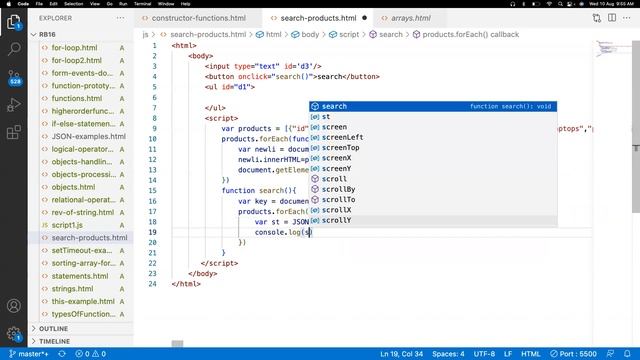Open errors and warnings count in status bar
Image resolution: width=640 pixels, height=360 pixels.
click(x=91, y=354)
